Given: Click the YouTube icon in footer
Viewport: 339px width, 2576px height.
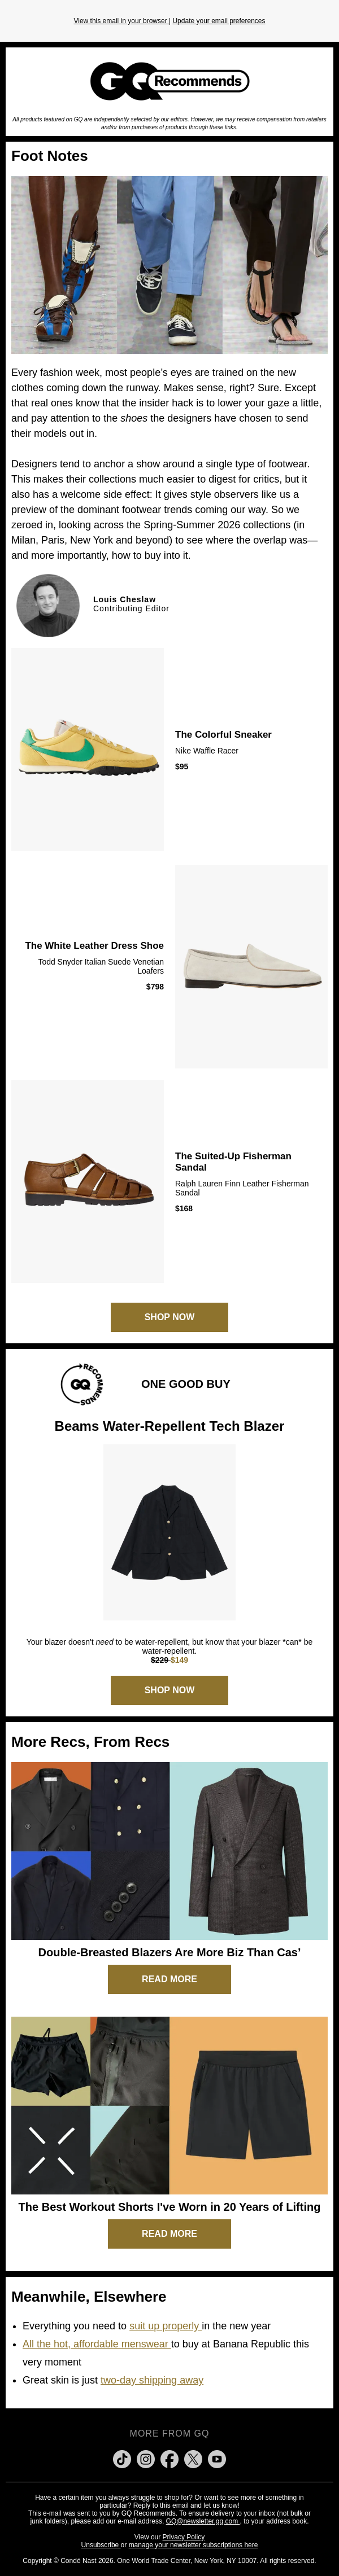Looking at the screenshot, I should click(217, 2458).
